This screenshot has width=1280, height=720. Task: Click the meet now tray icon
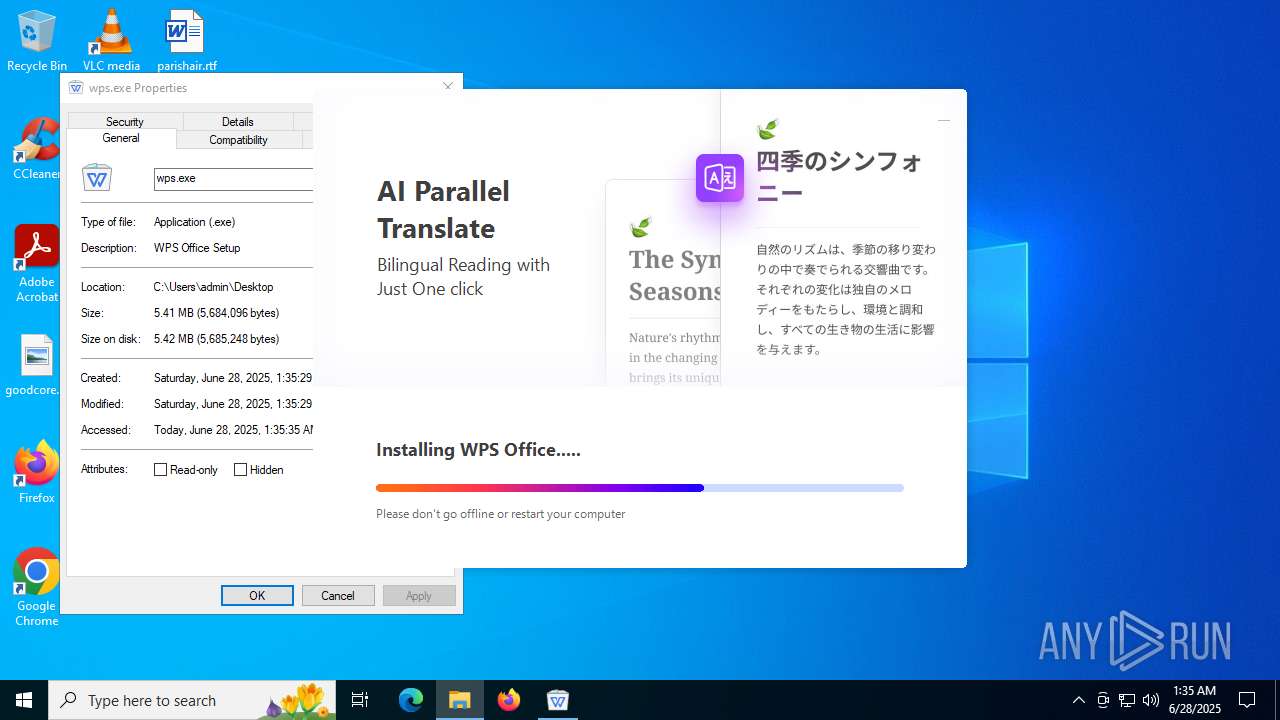1103,700
